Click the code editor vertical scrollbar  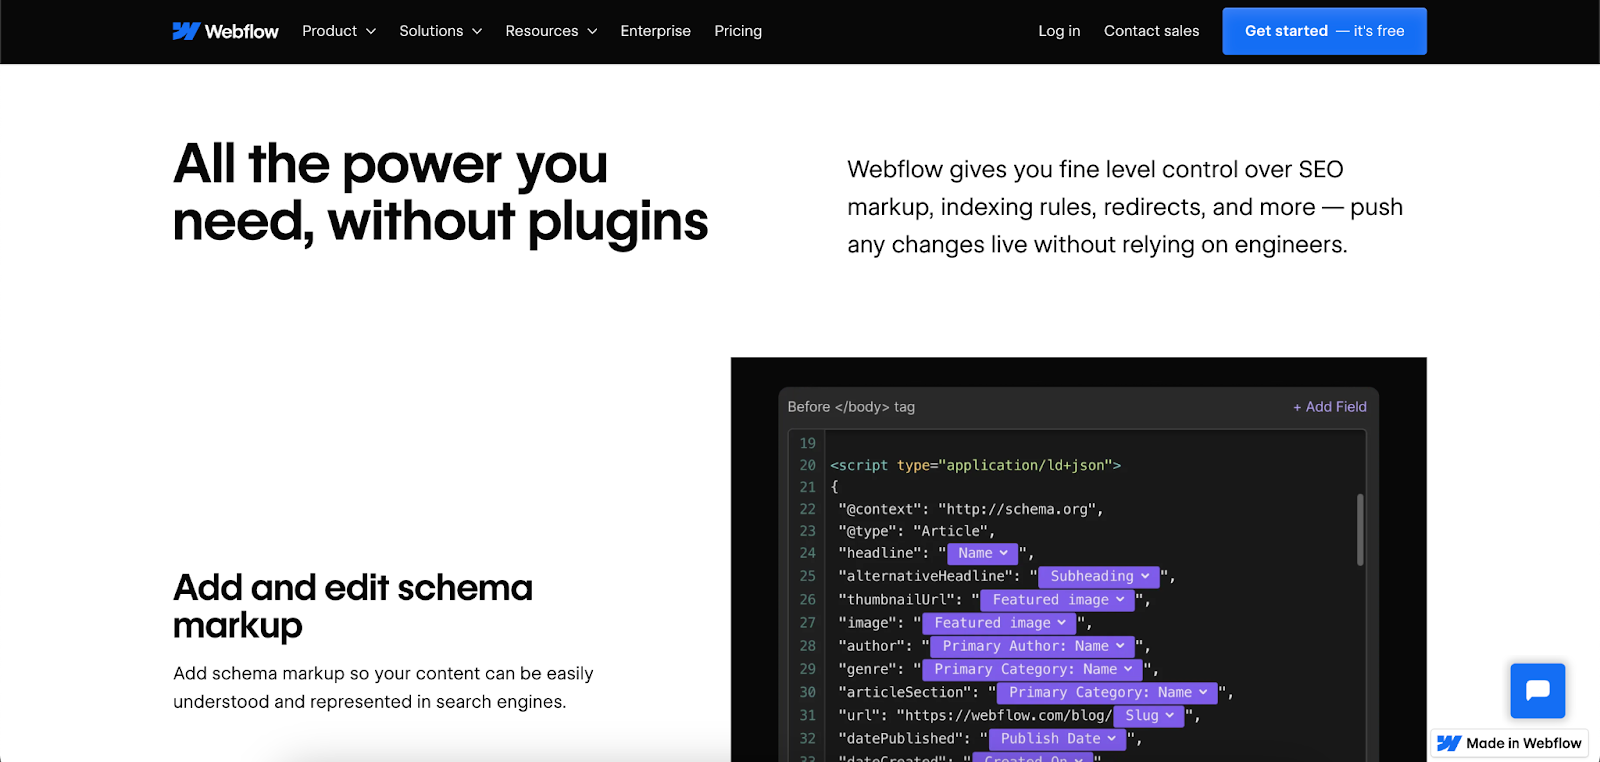pyautogui.click(x=1360, y=529)
